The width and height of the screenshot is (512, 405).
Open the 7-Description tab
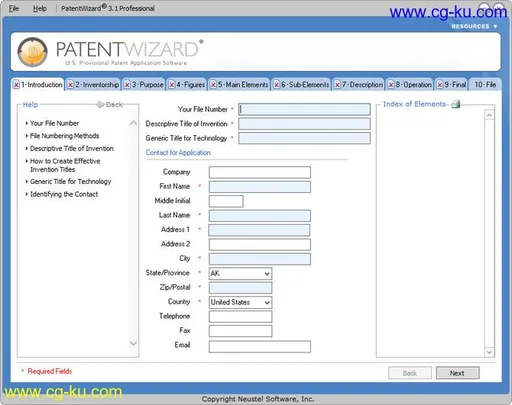pos(359,85)
